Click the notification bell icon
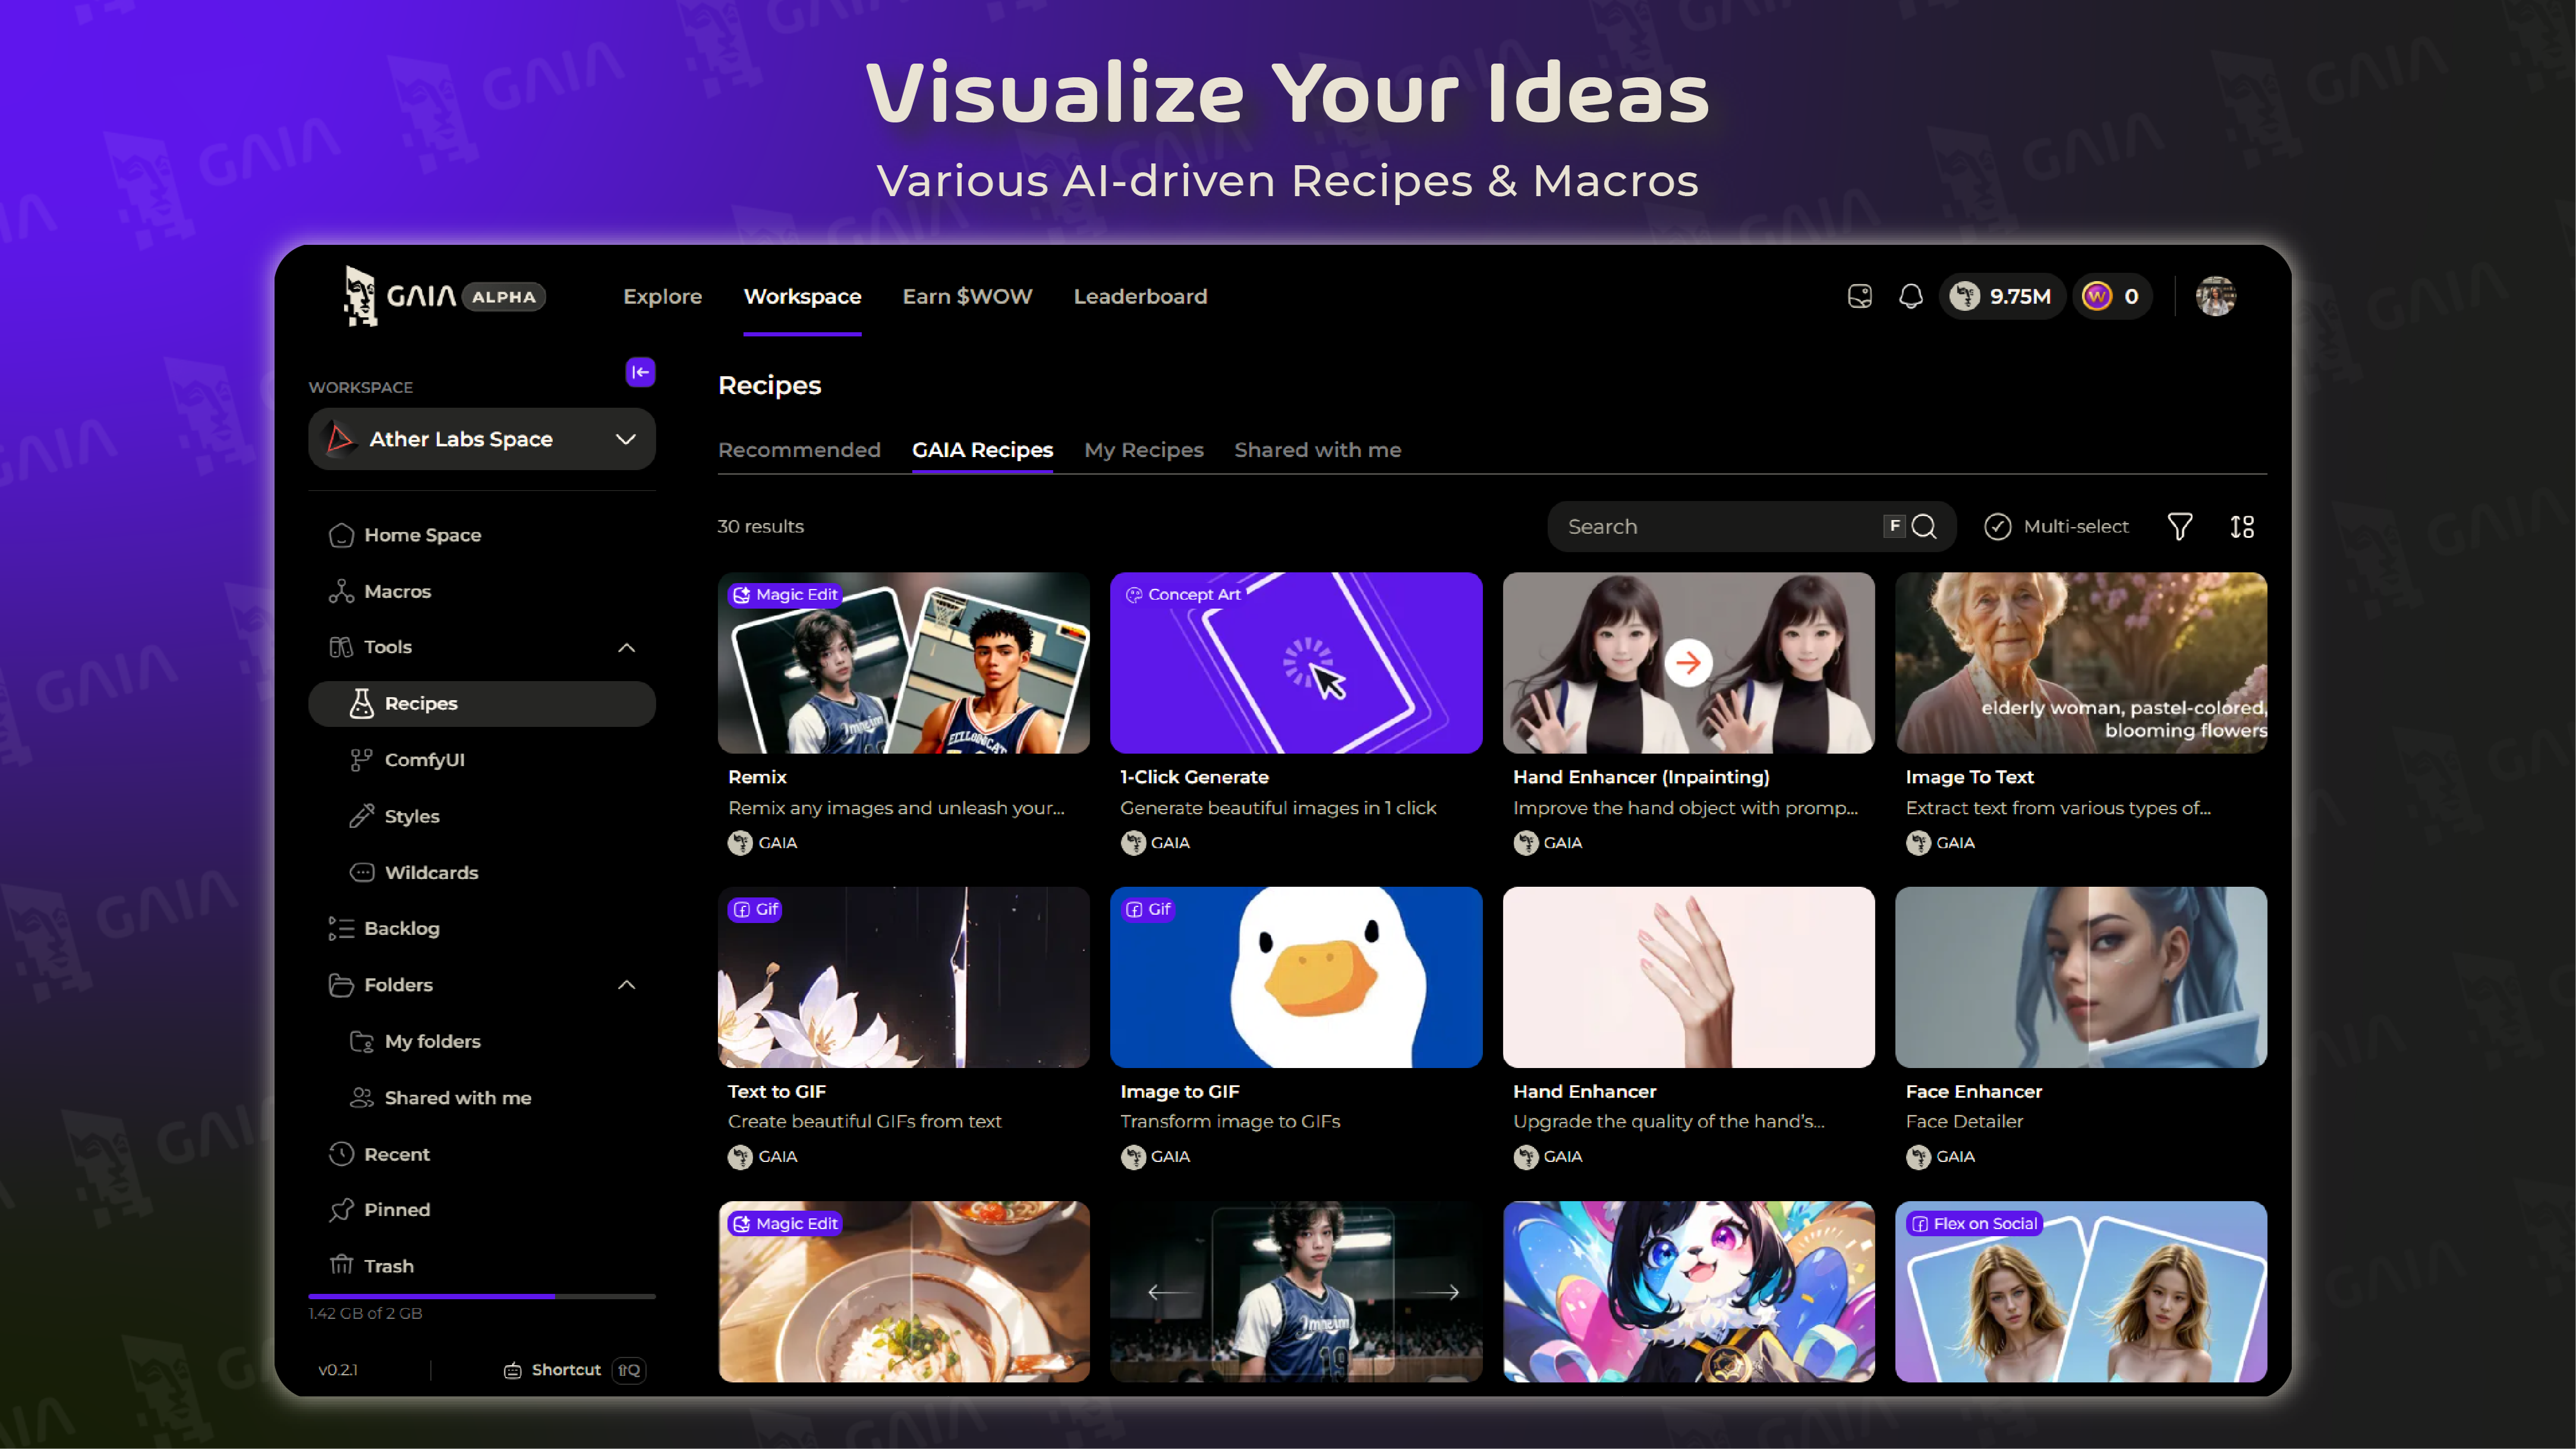This screenshot has width=2576, height=1449. tap(1910, 296)
